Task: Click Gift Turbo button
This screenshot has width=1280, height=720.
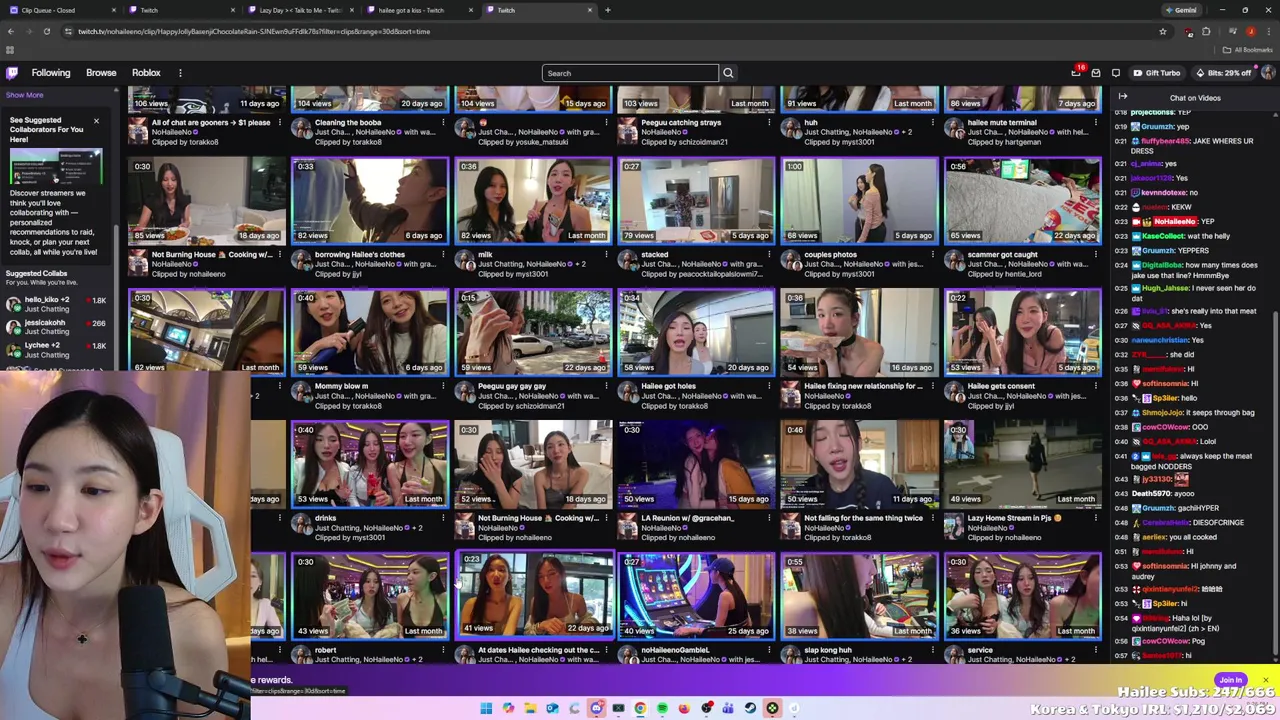Action: 1157,73
